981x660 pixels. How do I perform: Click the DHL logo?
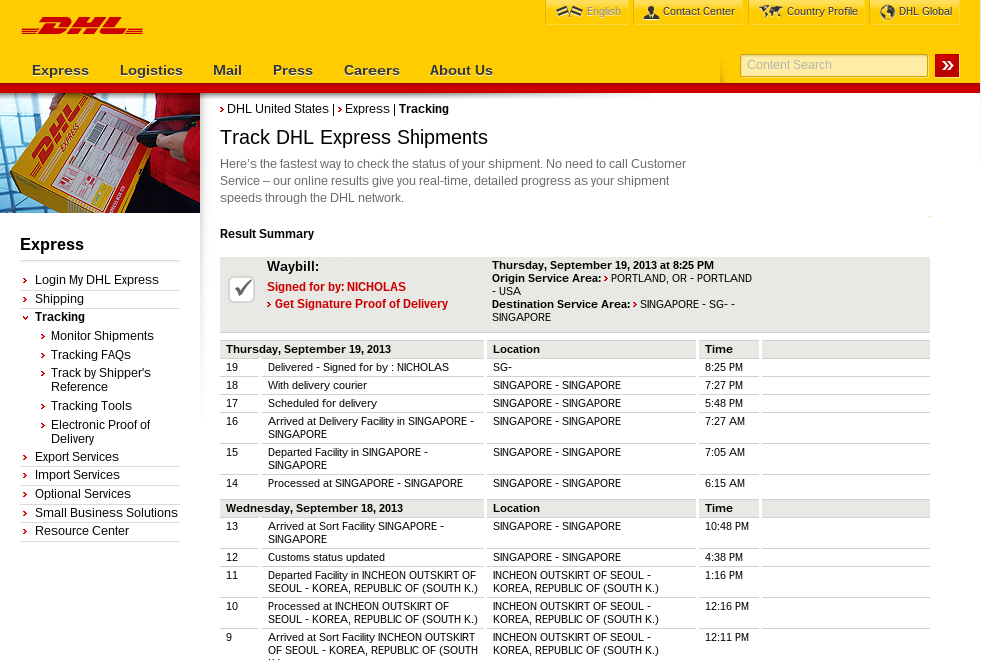pos(82,25)
